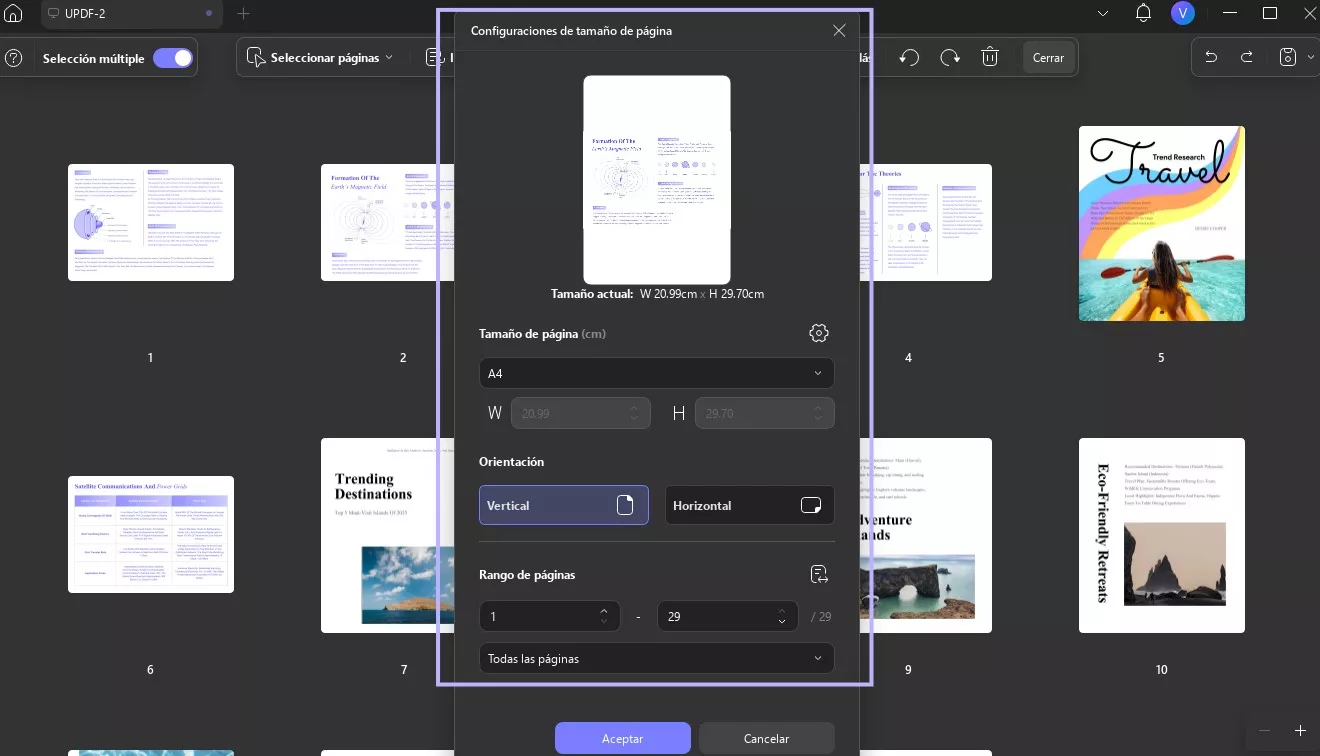
Task: Select Vertical orientation
Action: (x=564, y=505)
